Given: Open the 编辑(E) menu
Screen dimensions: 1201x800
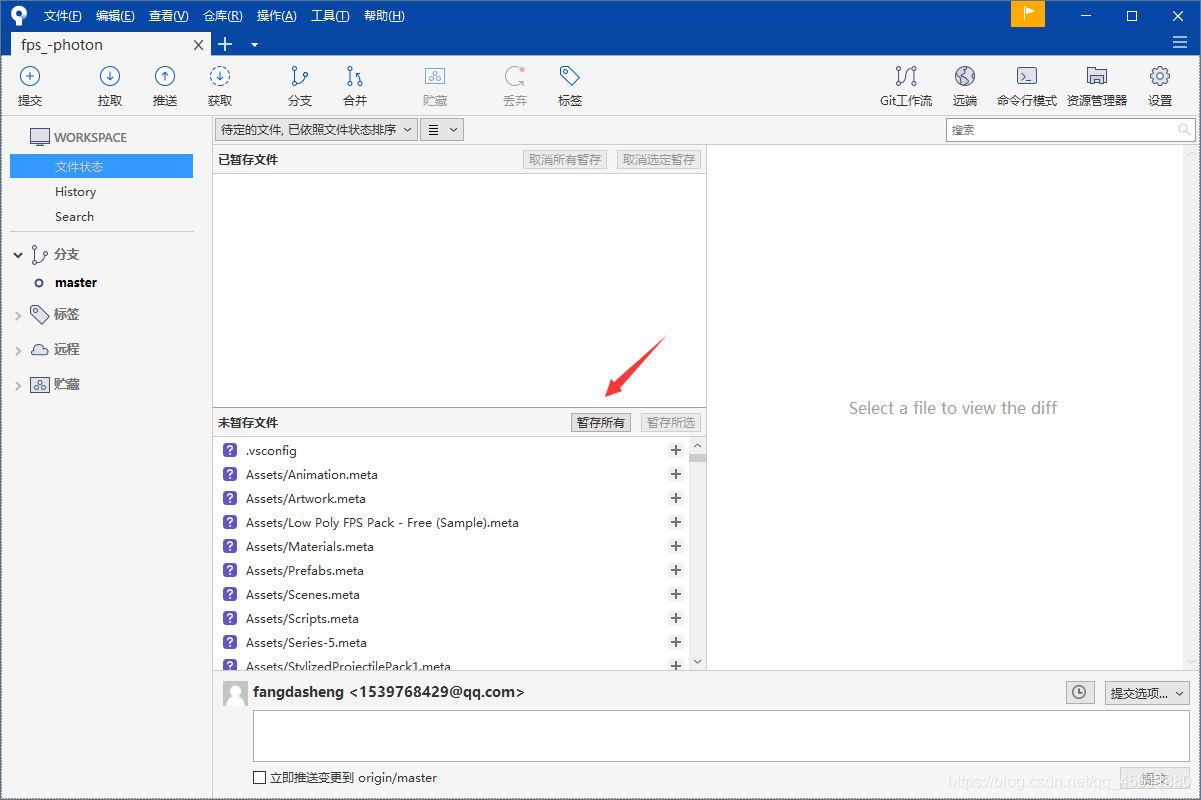Looking at the screenshot, I should (115, 16).
